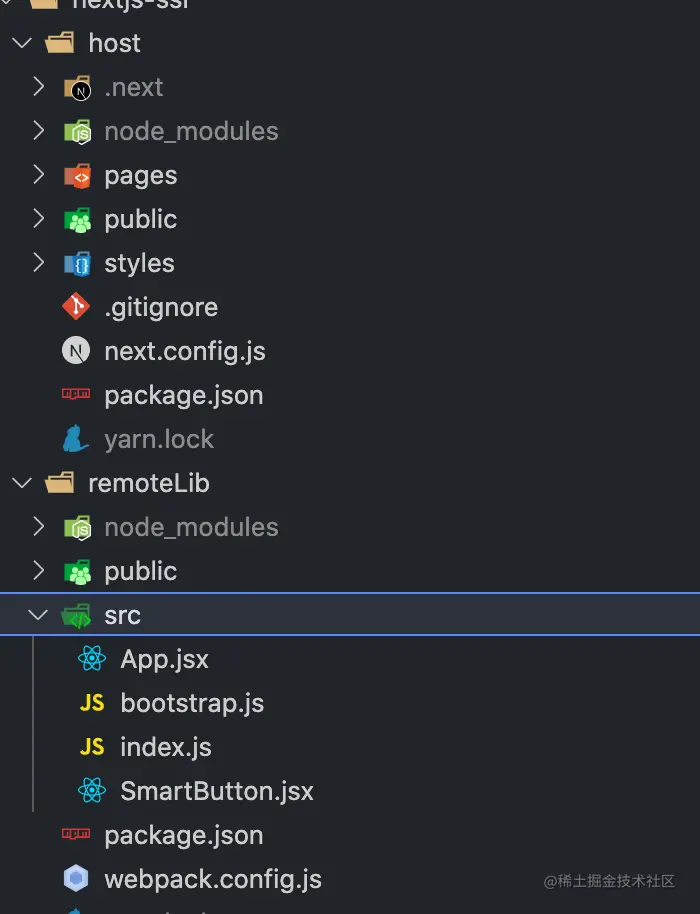This screenshot has width=700, height=914.
Task: Click the React icon beside App.jsx
Action: 92,659
